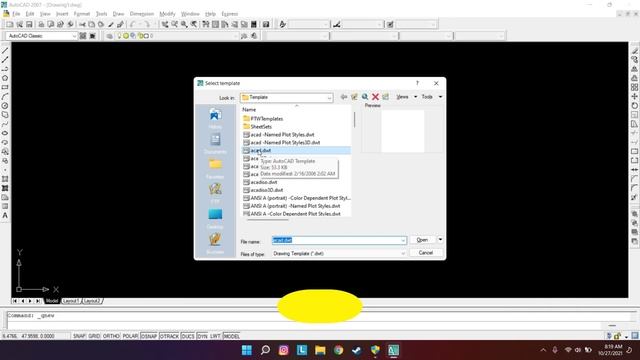
Task: Select the Rectangle draw tool
Action: pos(5,87)
